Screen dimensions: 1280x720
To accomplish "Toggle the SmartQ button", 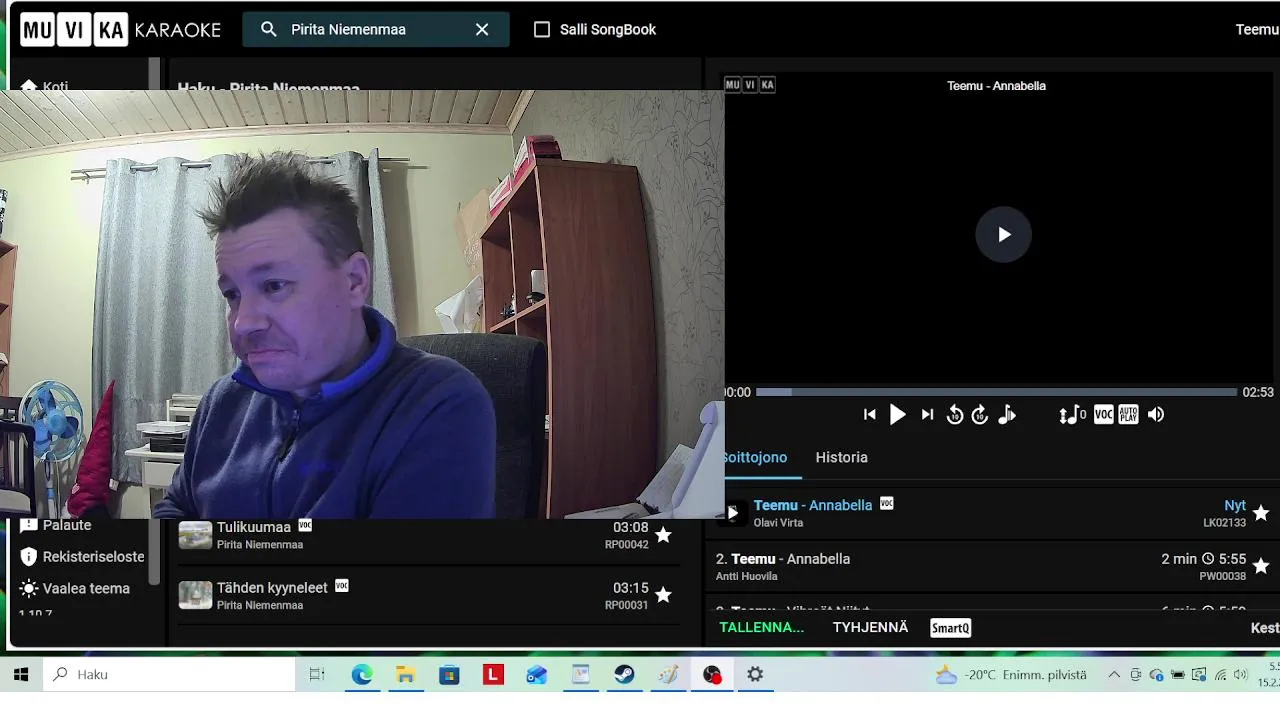I will pyautogui.click(x=950, y=628).
